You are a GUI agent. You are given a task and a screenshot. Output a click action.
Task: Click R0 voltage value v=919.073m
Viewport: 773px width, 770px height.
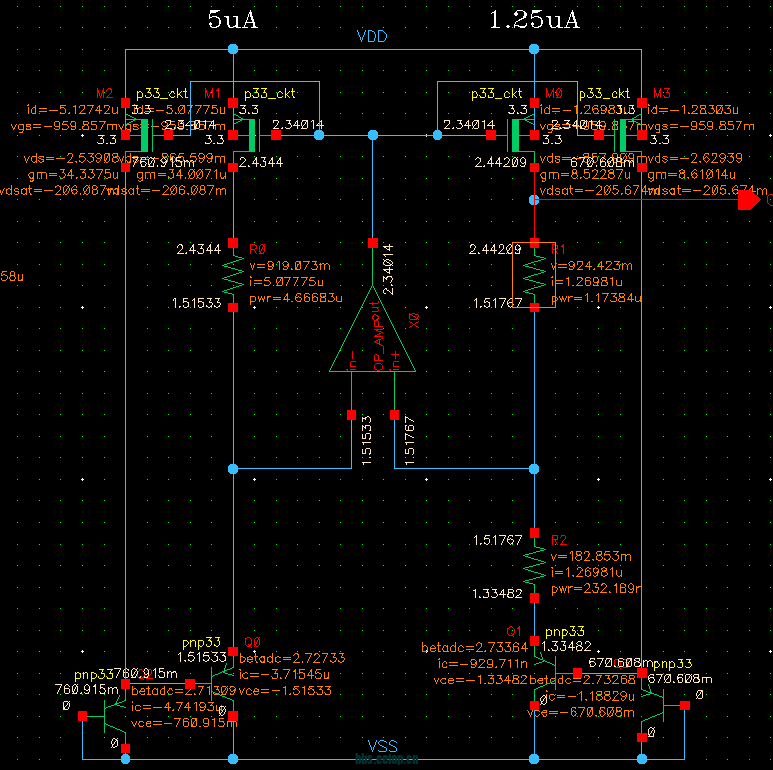[290, 266]
